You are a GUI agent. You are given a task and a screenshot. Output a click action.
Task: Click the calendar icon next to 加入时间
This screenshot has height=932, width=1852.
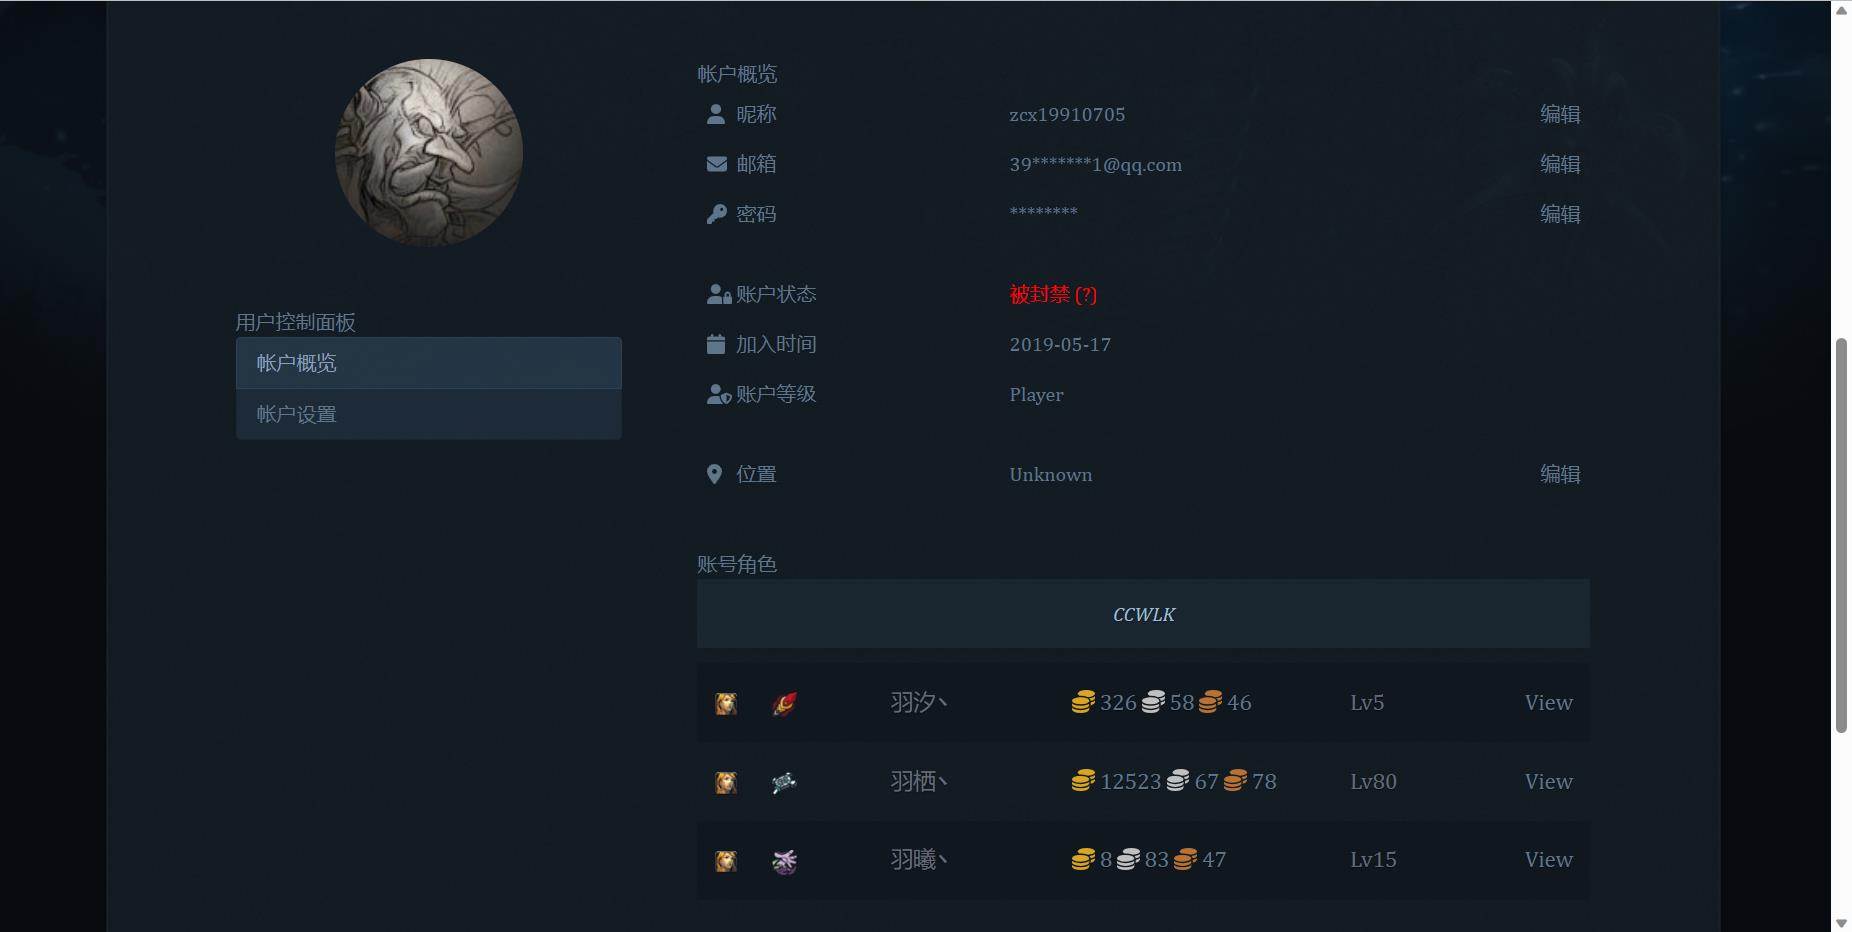[715, 343]
